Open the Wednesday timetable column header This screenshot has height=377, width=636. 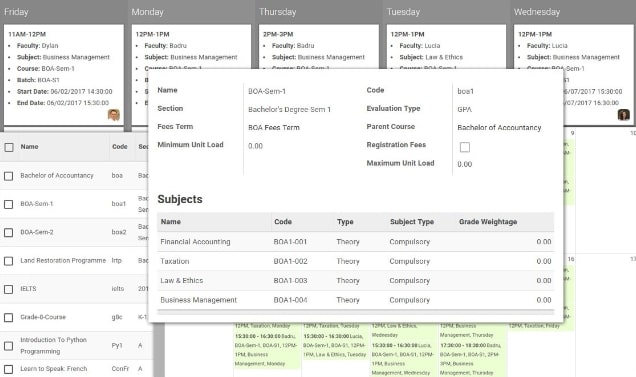click(537, 12)
